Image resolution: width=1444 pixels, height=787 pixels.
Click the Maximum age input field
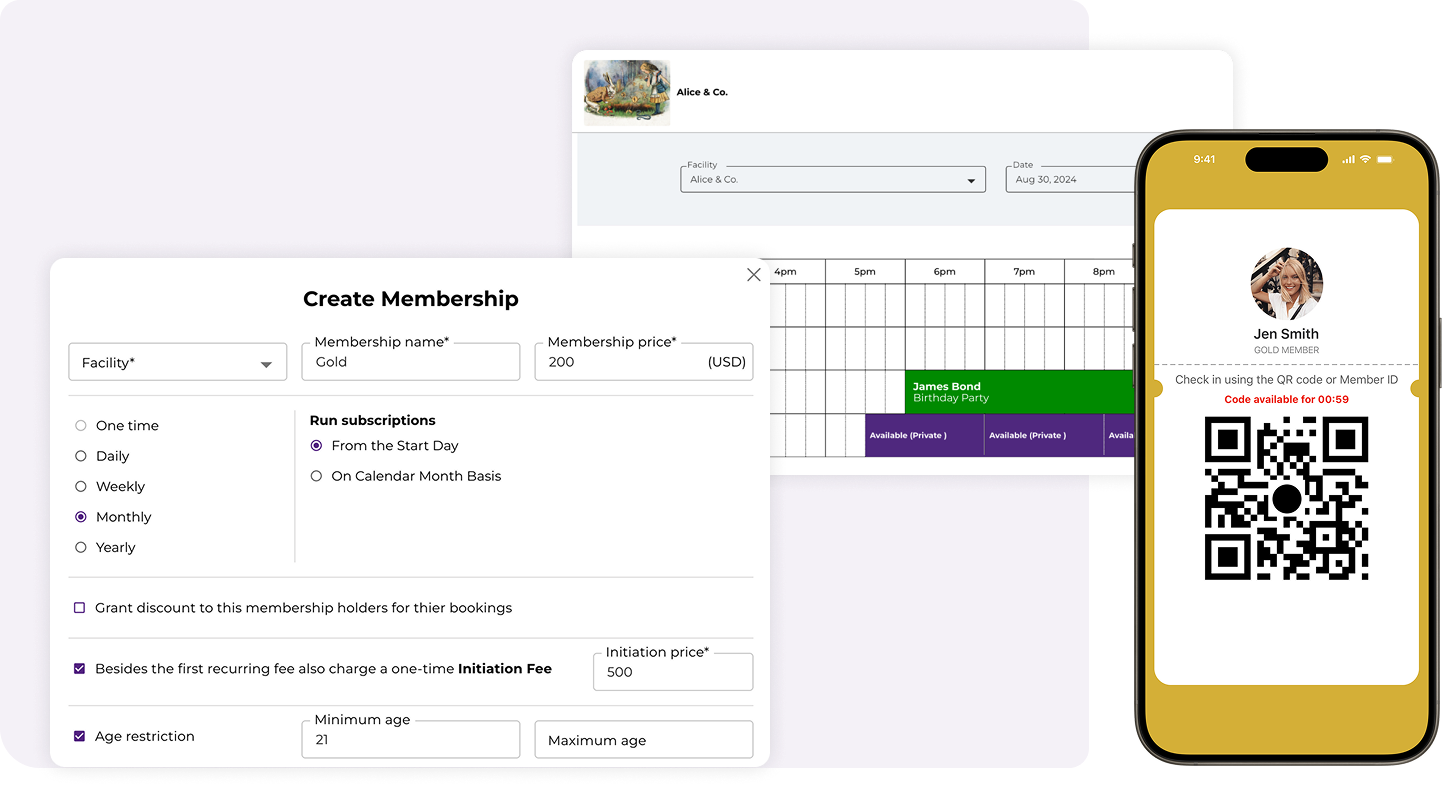pyautogui.click(x=643, y=741)
